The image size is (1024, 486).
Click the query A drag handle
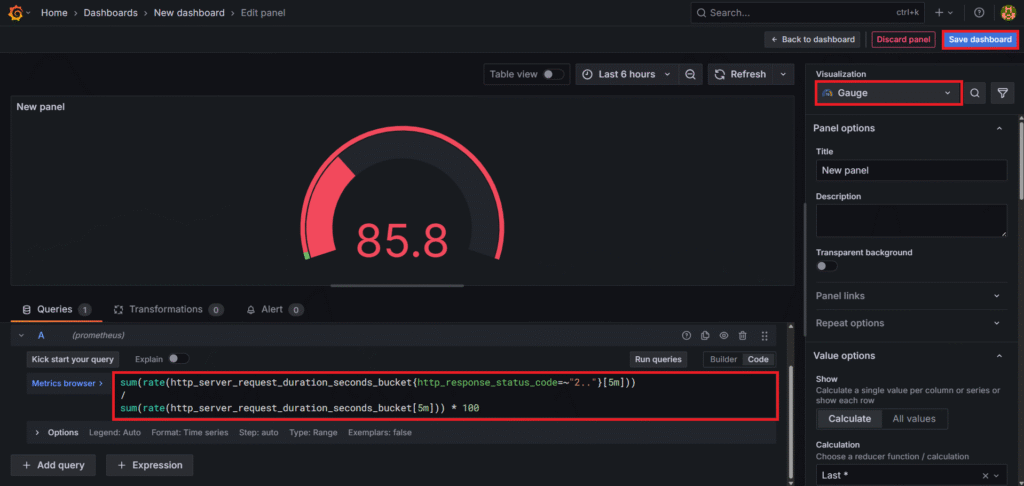(765, 335)
